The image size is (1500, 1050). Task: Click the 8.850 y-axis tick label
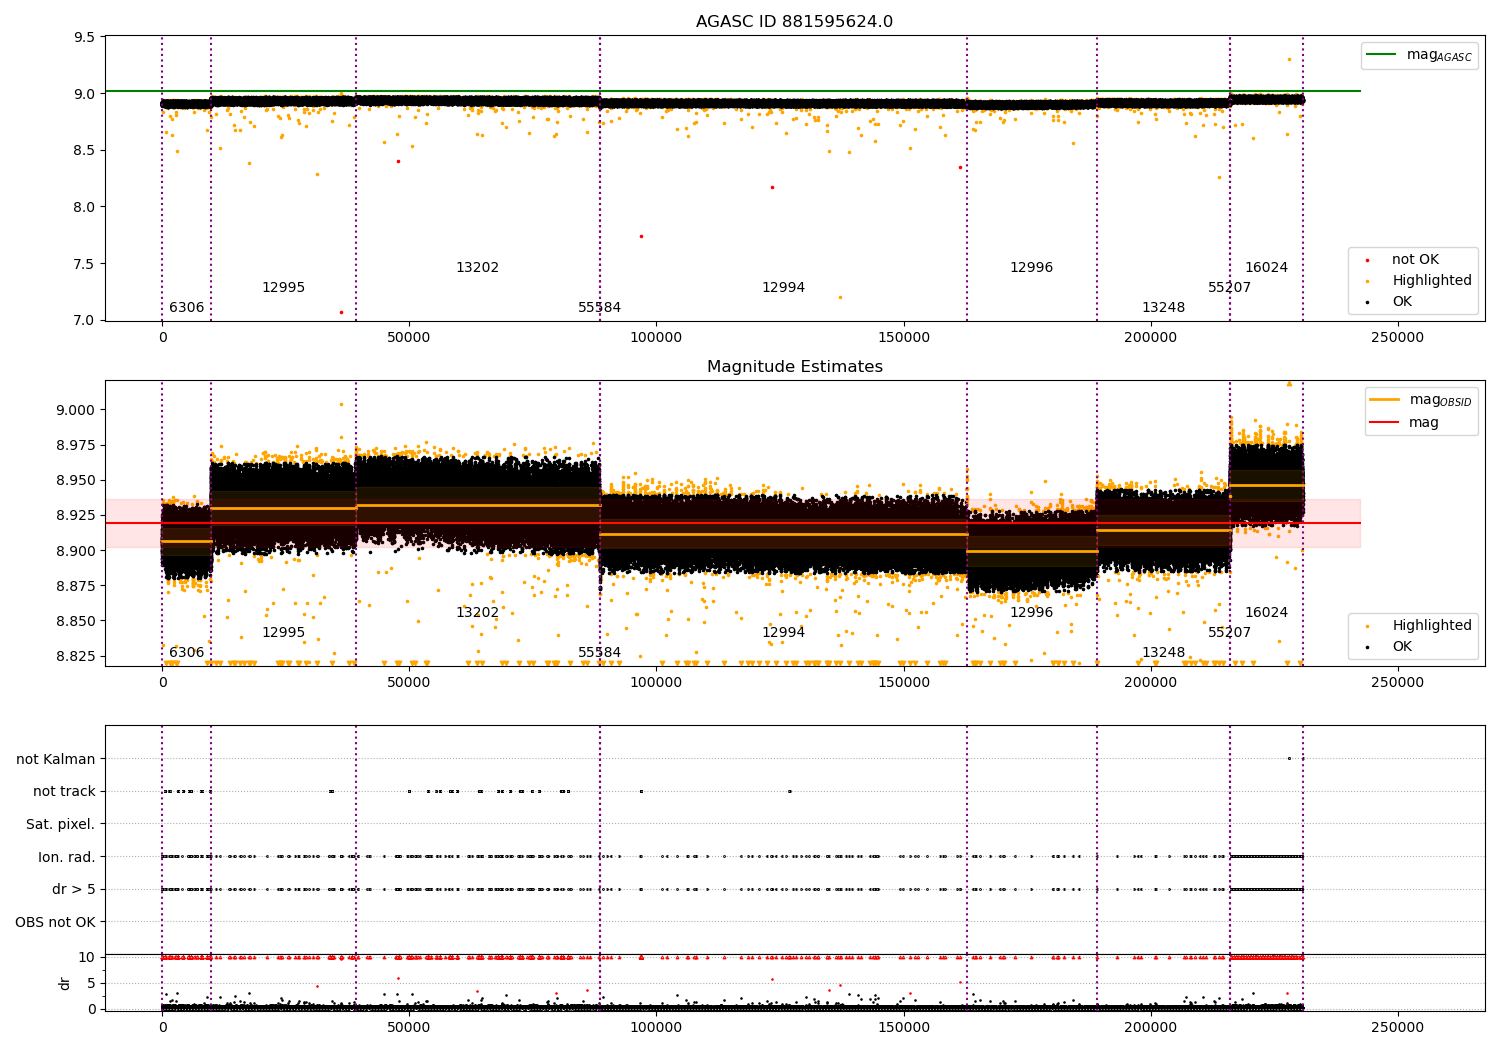point(76,621)
